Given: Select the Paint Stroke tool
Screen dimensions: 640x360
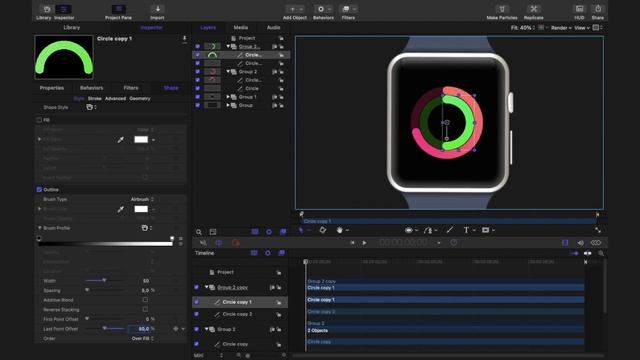Looking at the screenshot, I should [x=449, y=230].
